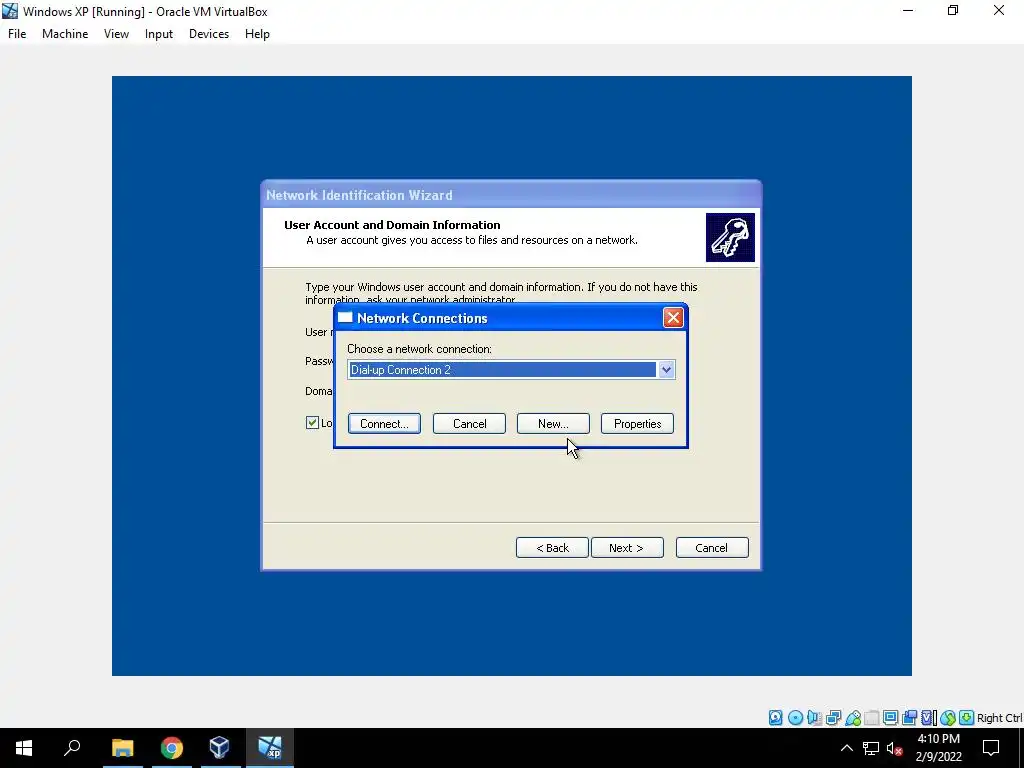This screenshot has height=768, width=1024.
Task: Open the Help menu
Action: [257, 34]
